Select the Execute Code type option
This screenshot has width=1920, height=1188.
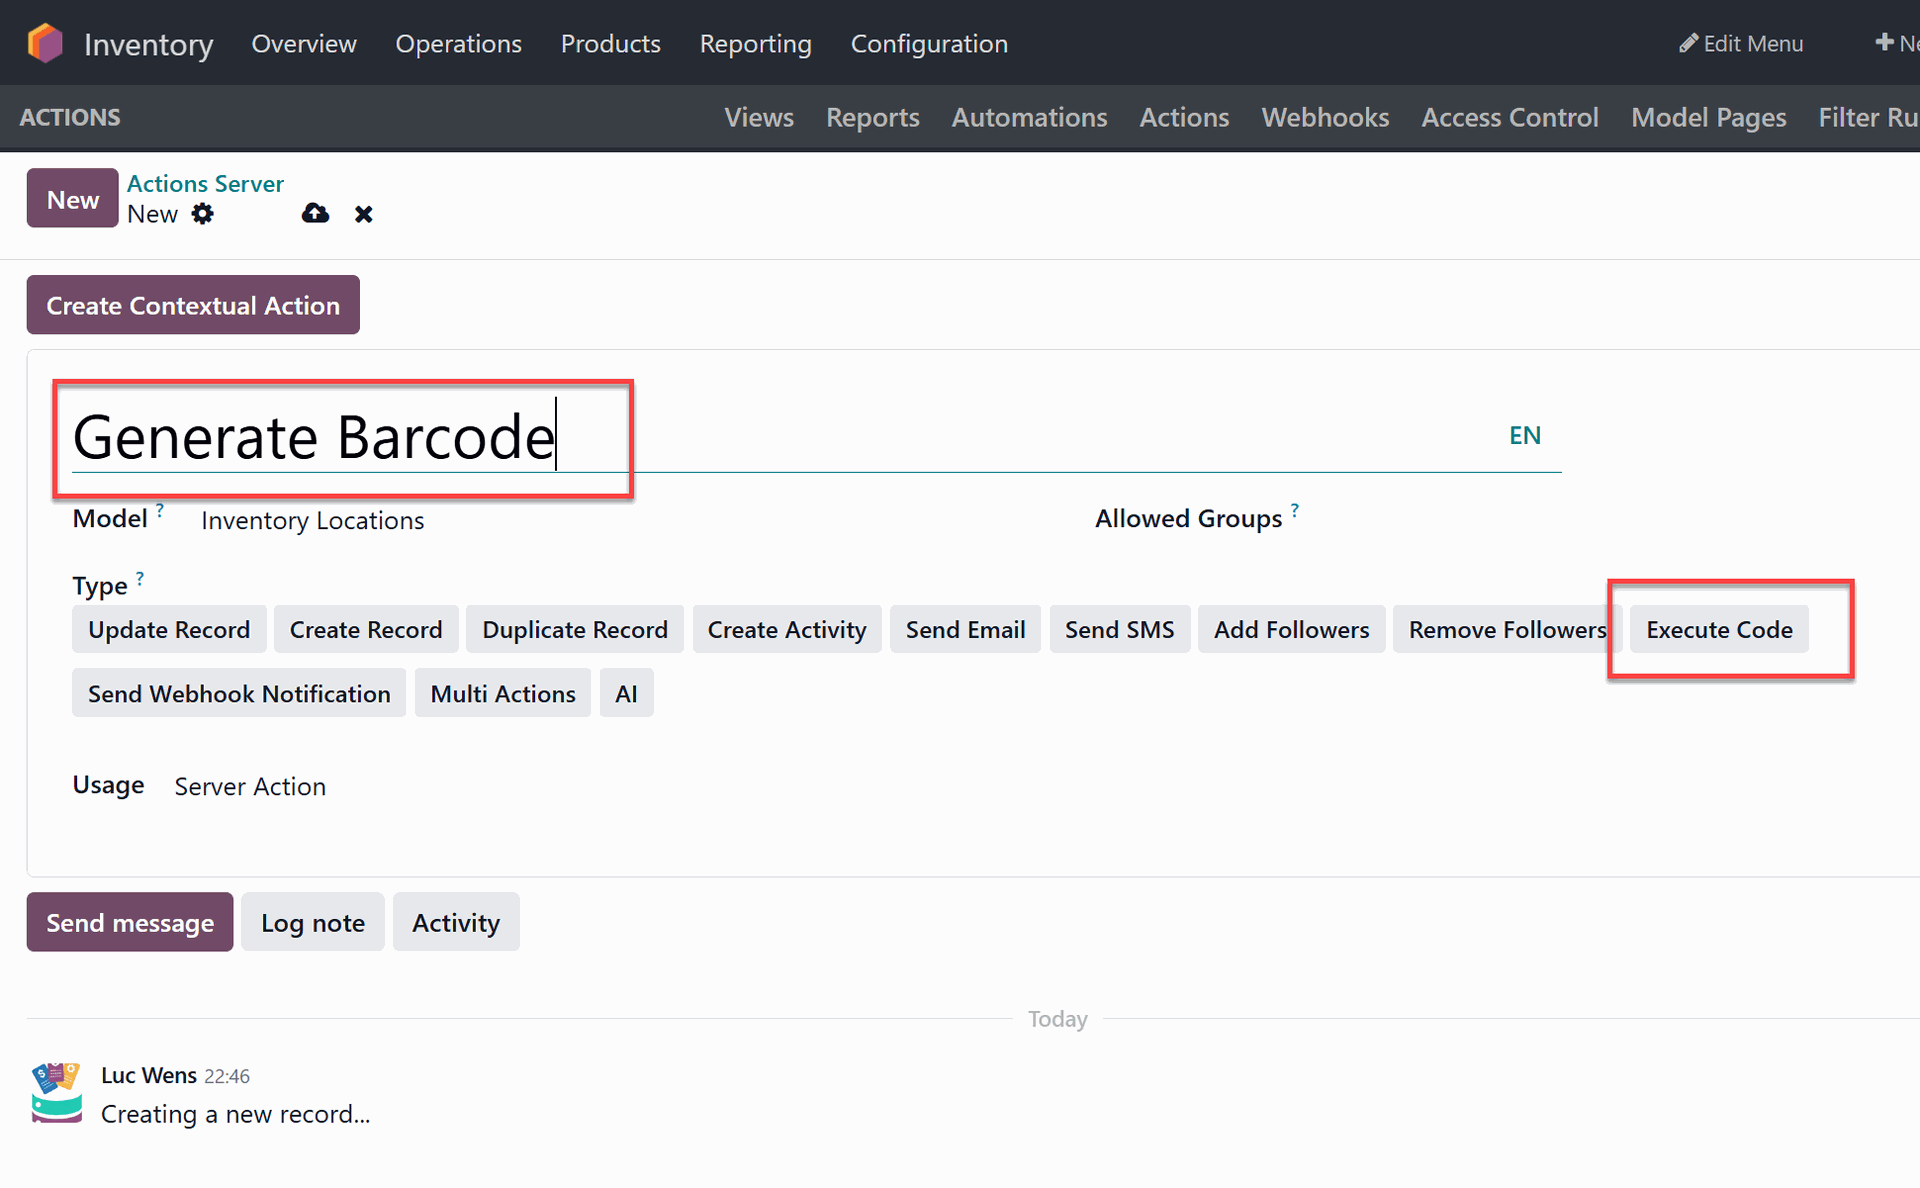[x=1718, y=630]
